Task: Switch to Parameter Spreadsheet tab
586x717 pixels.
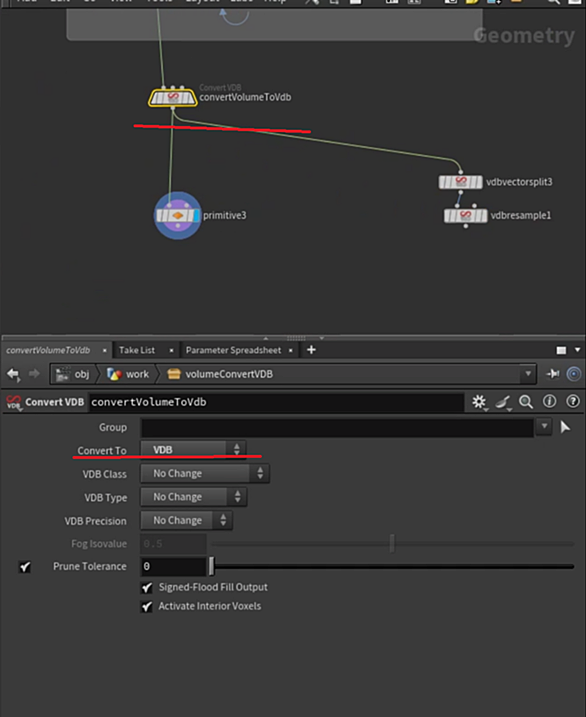Action: [233, 350]
